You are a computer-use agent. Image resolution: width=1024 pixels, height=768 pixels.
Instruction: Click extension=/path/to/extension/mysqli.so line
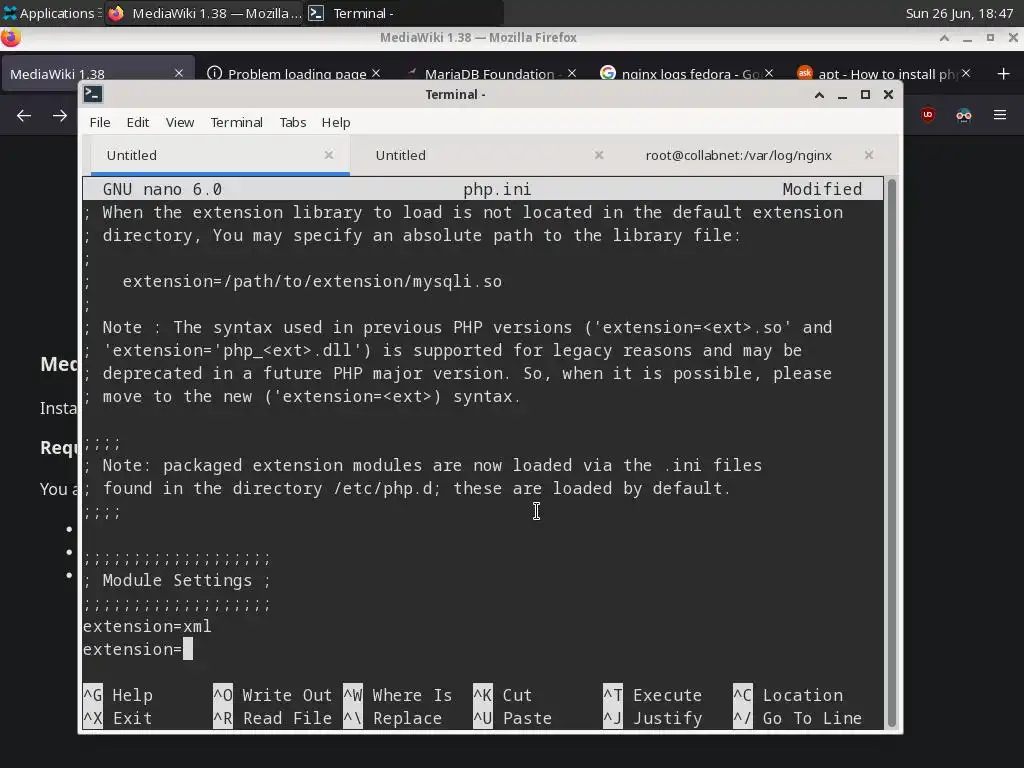(x=293, y=281)
